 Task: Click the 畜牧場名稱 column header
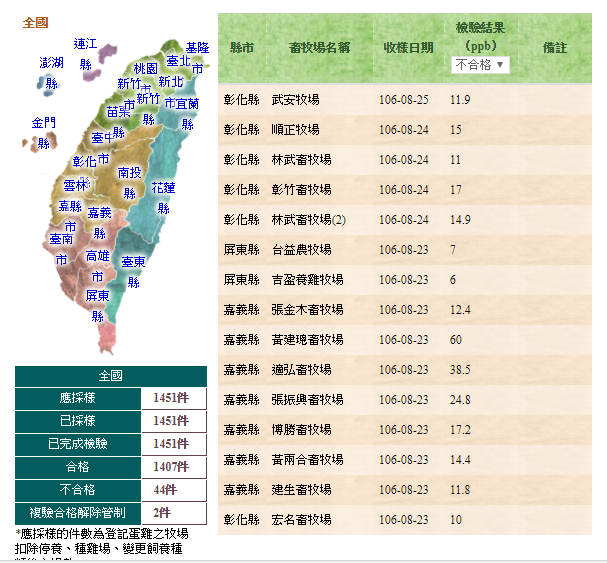pyautogui.click(x=319, y=48)
